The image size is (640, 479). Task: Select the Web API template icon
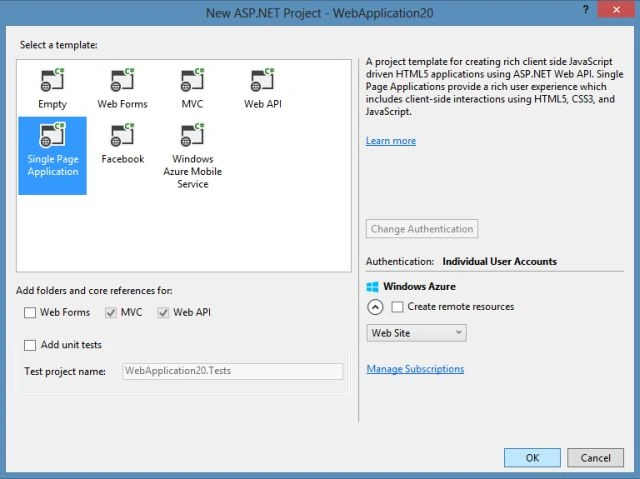pos(262,80)
